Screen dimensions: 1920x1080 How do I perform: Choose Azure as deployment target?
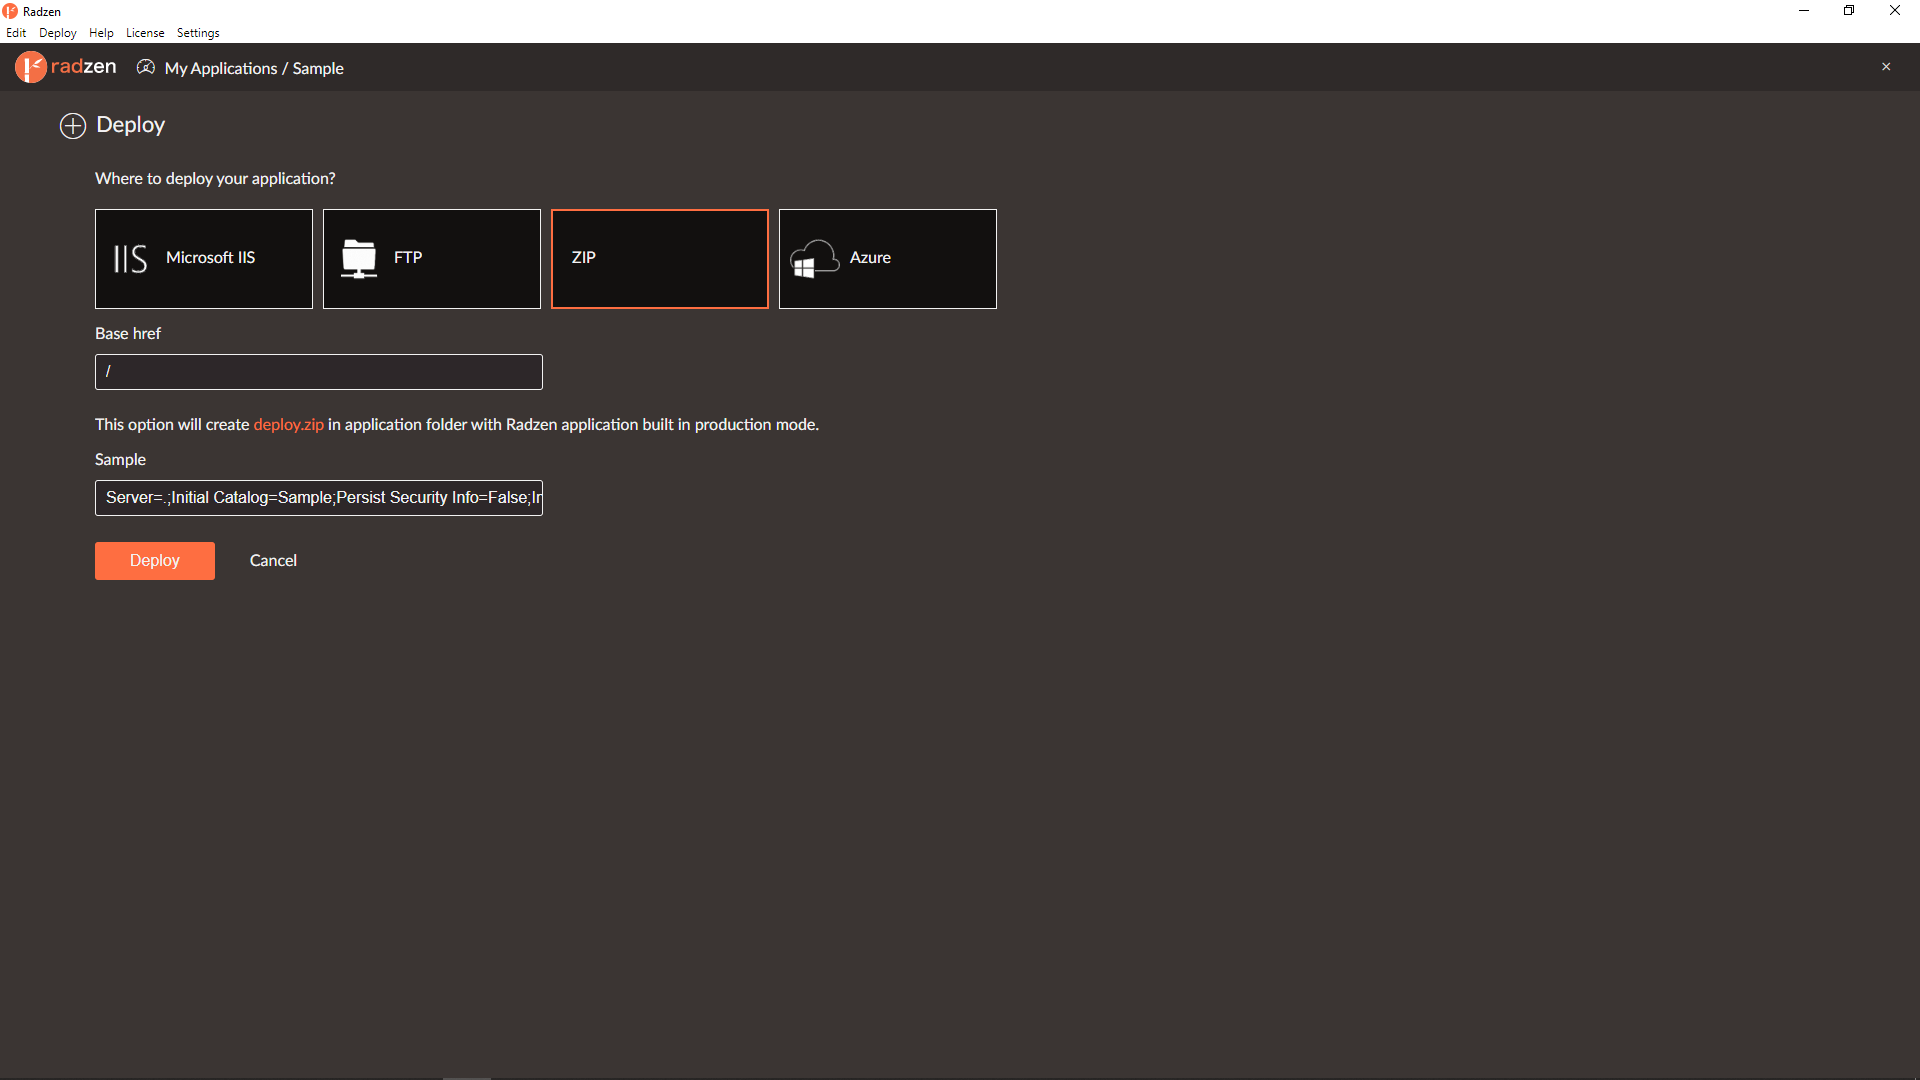pos(888,259)
